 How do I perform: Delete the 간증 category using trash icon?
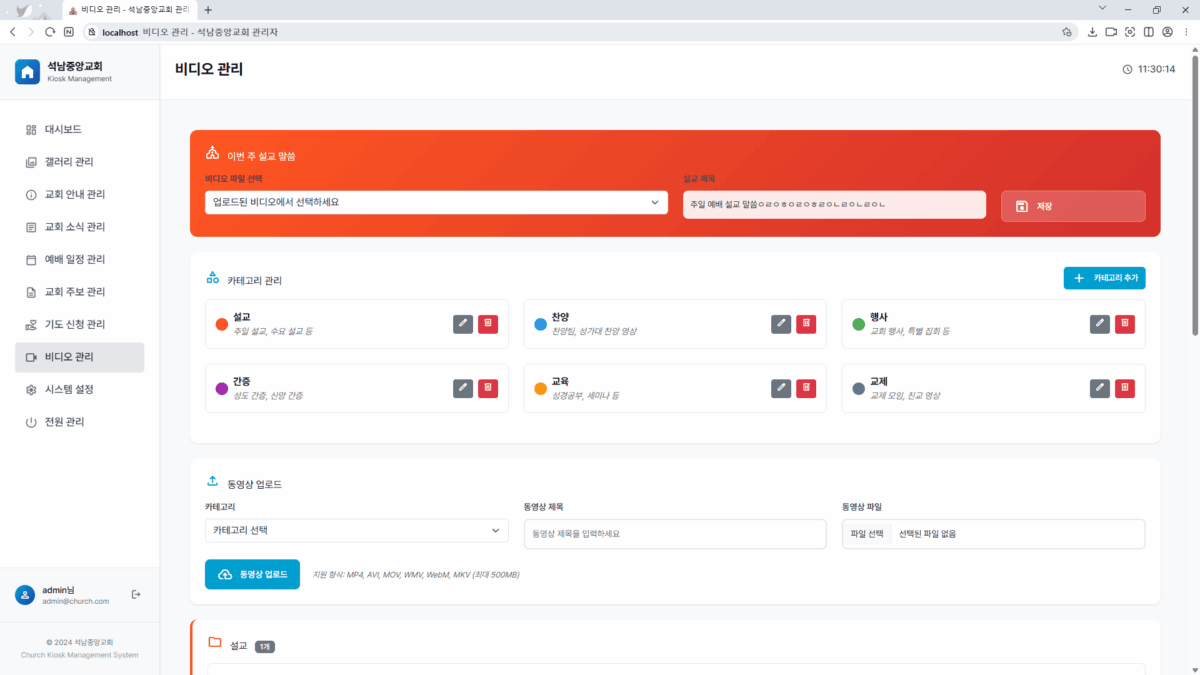[488, 388]
